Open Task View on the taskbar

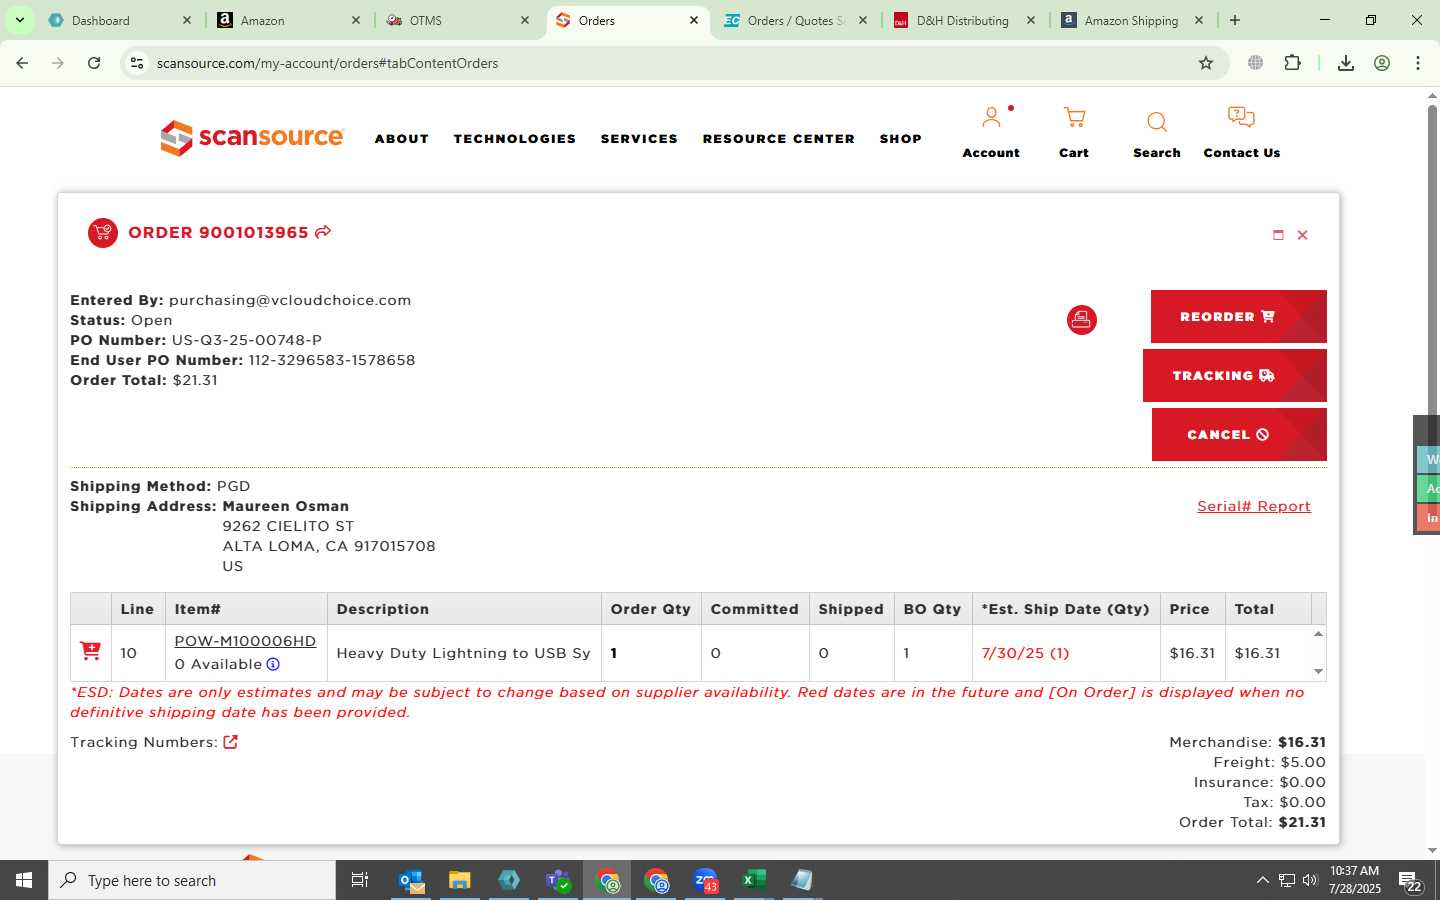(360, 880)
